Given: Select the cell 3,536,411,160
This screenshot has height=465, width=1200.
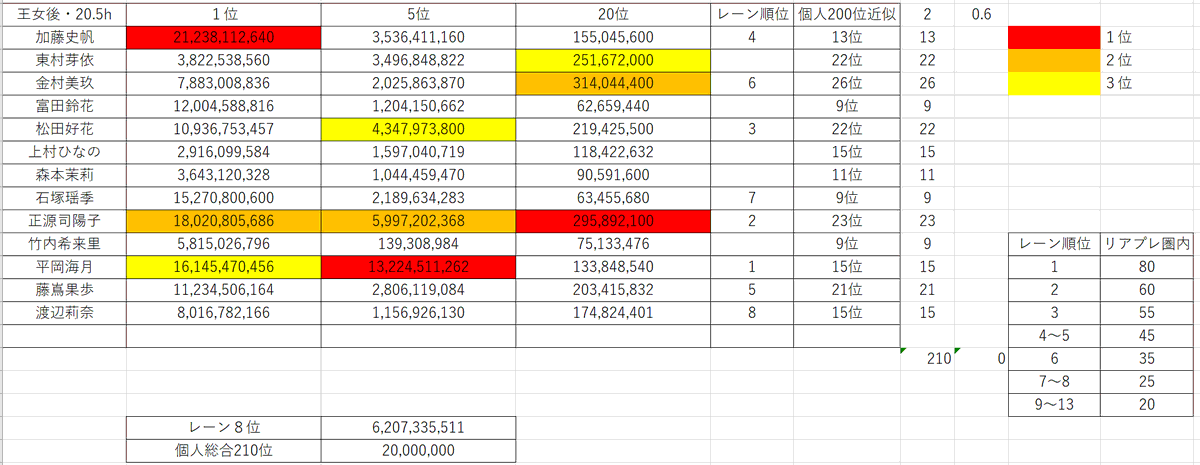Looking at the screenshot, I should click(418, 37).
